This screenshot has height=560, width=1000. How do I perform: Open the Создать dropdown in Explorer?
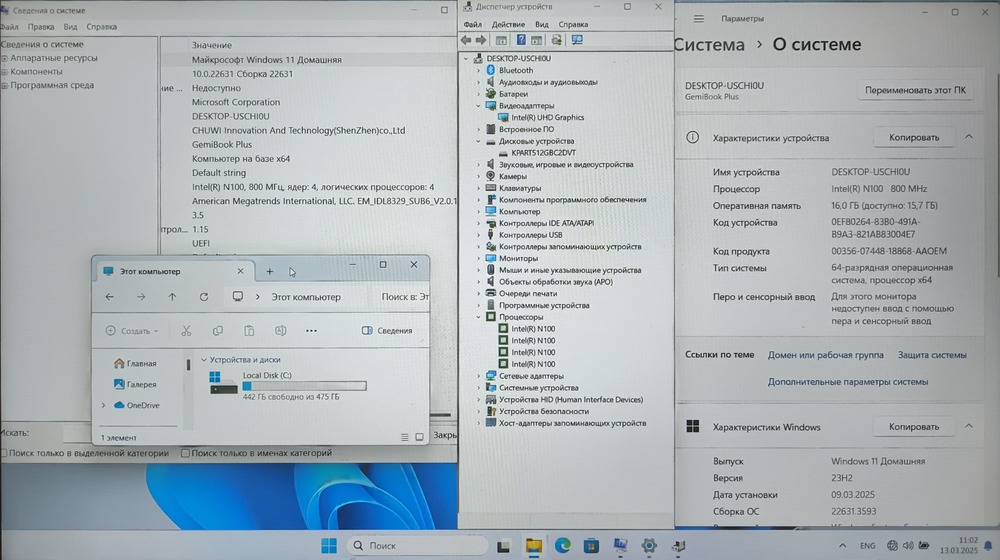(x=132, y=331)
